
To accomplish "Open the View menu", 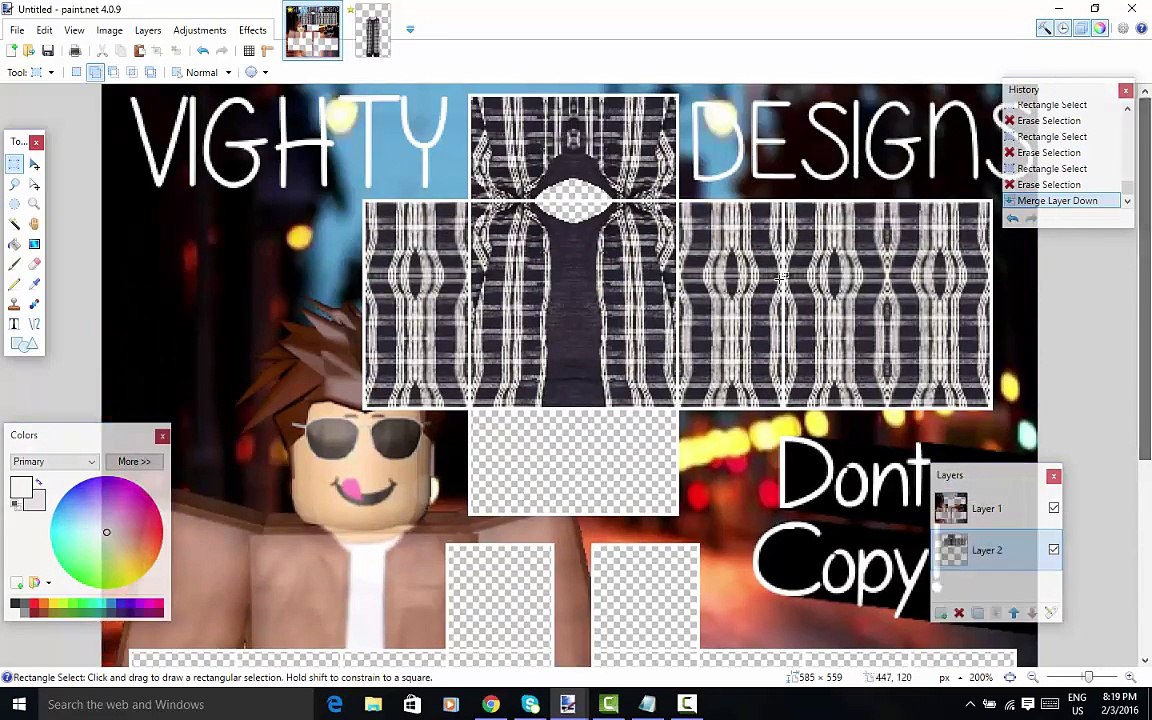I will [74, 30].
